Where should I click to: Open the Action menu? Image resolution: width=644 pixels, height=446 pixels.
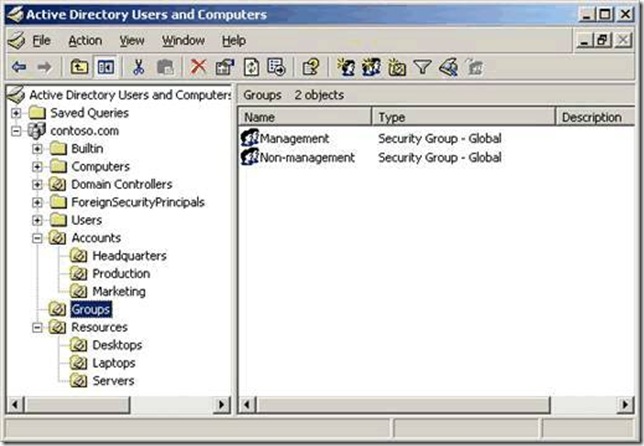[85, 41]
